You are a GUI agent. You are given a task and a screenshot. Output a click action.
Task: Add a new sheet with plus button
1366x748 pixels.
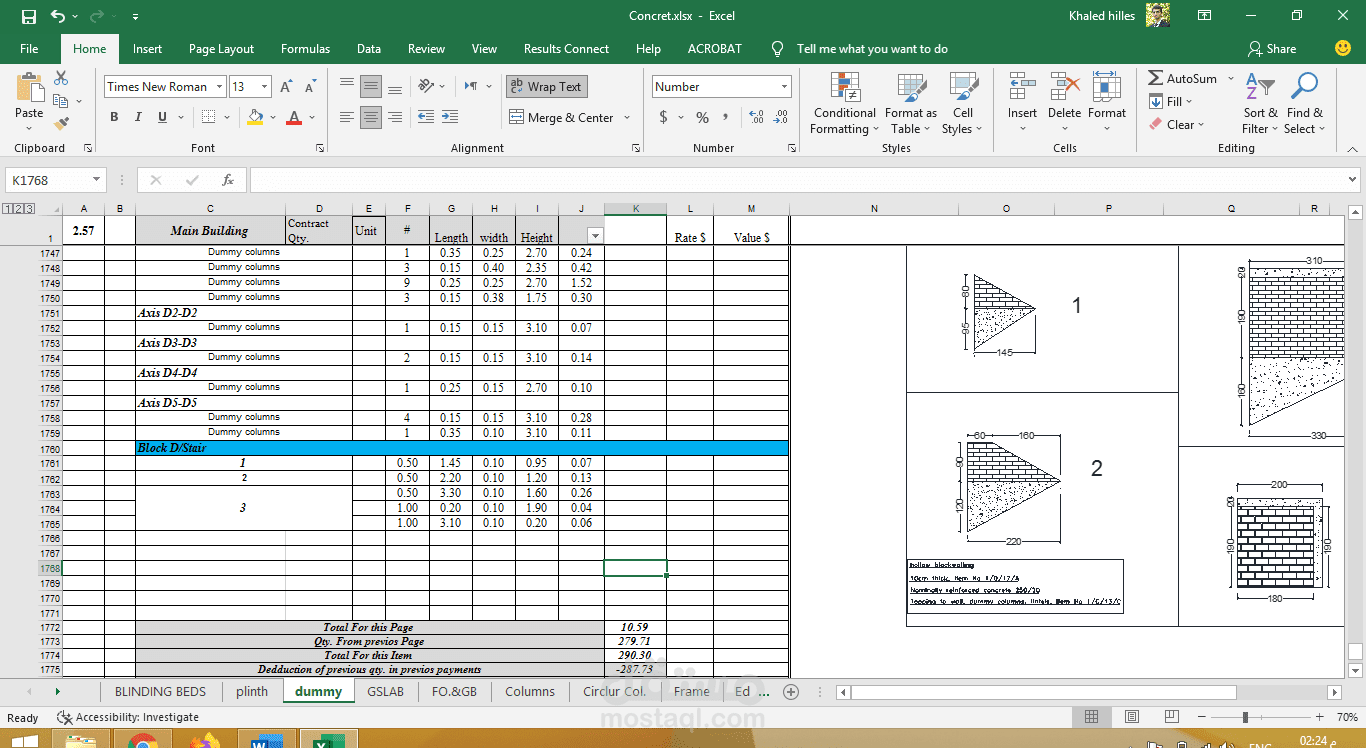coord(791,691)
